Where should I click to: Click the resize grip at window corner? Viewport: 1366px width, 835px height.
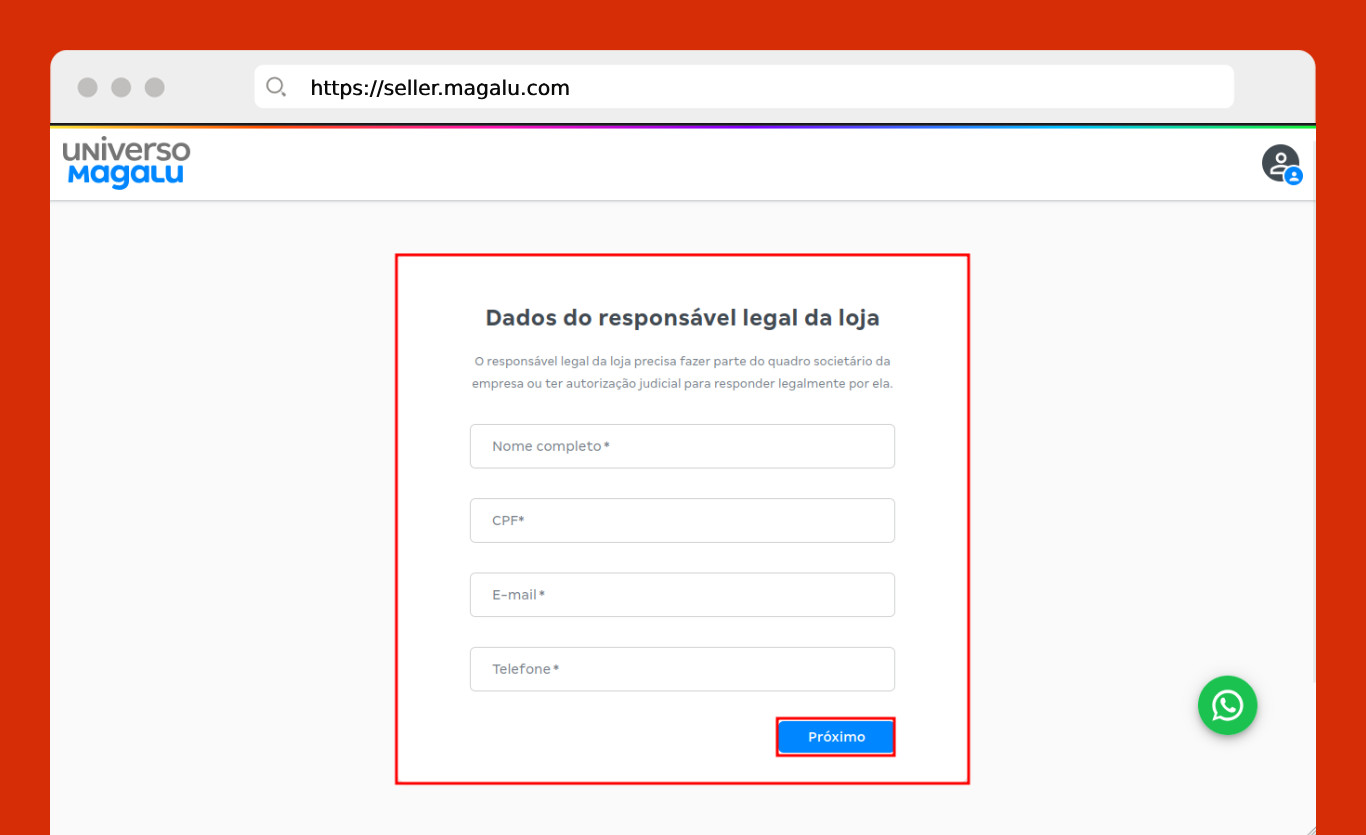(1311, 829)
